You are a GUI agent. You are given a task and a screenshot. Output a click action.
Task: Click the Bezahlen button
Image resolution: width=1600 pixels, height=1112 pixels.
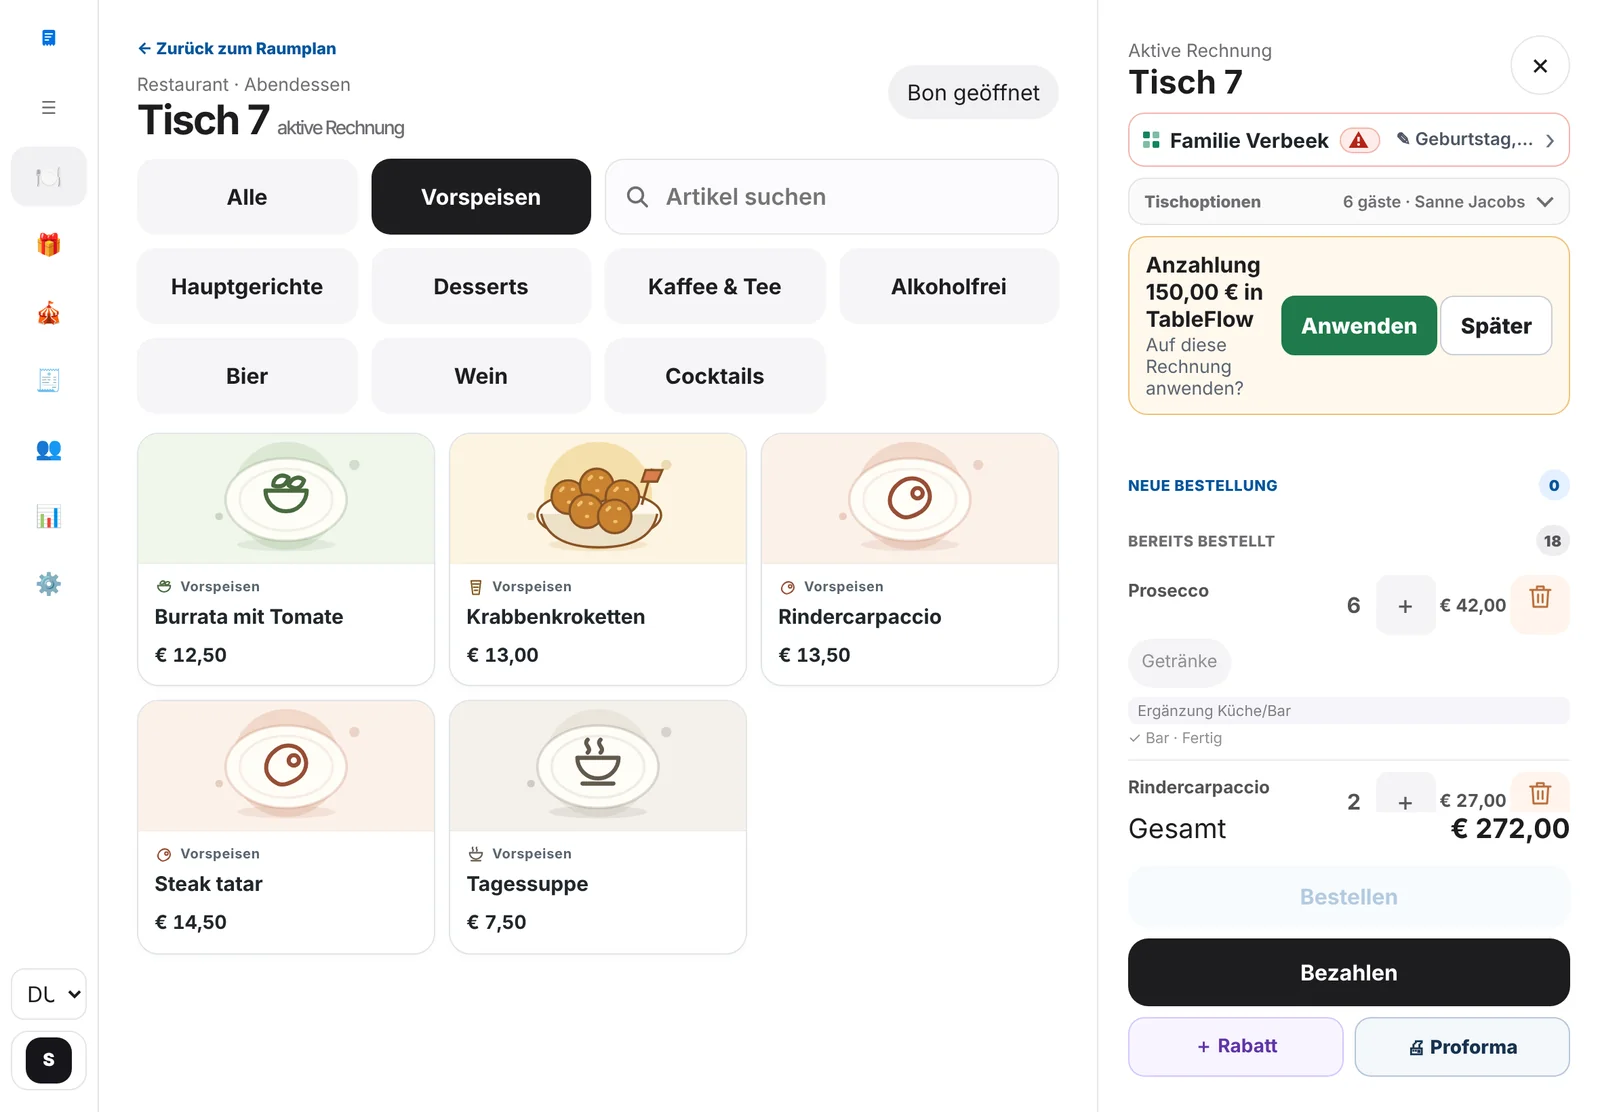(x=1348, y=972)
